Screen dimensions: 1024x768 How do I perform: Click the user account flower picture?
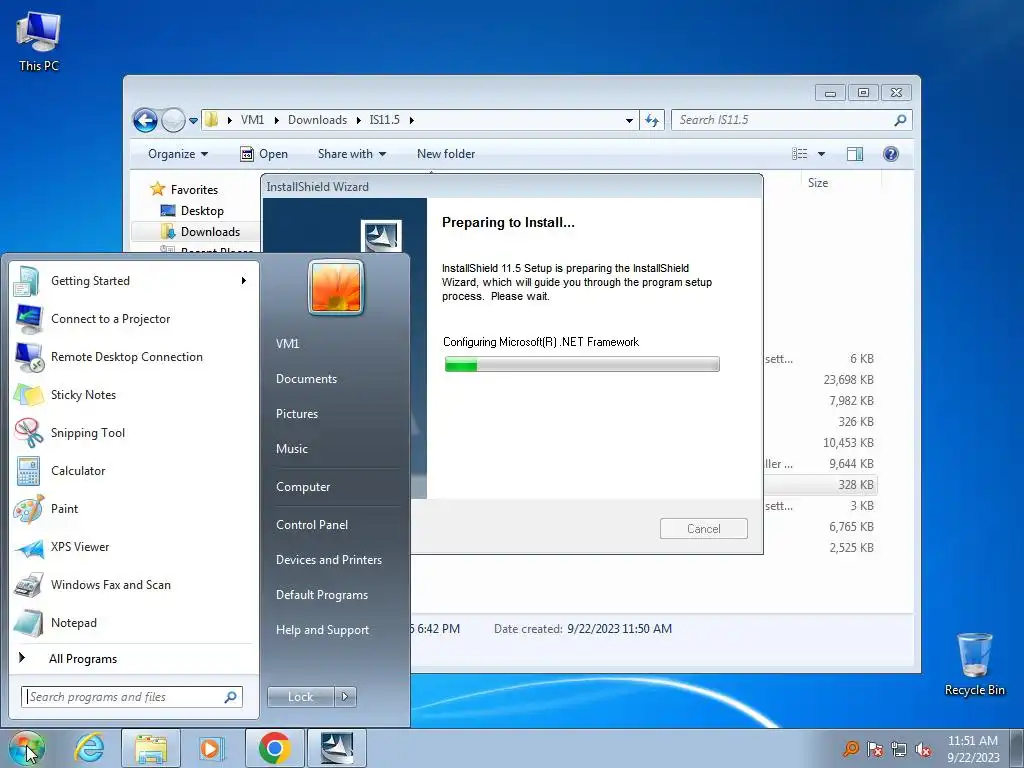coord(336,287)
